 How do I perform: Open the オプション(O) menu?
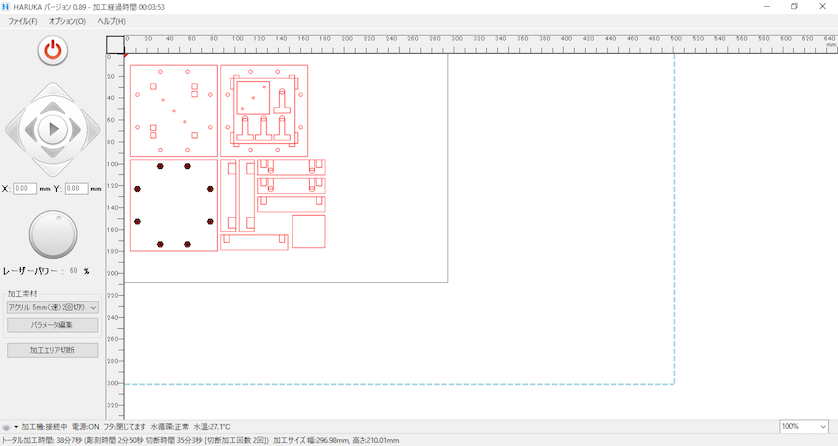click(x=67, y=21)
